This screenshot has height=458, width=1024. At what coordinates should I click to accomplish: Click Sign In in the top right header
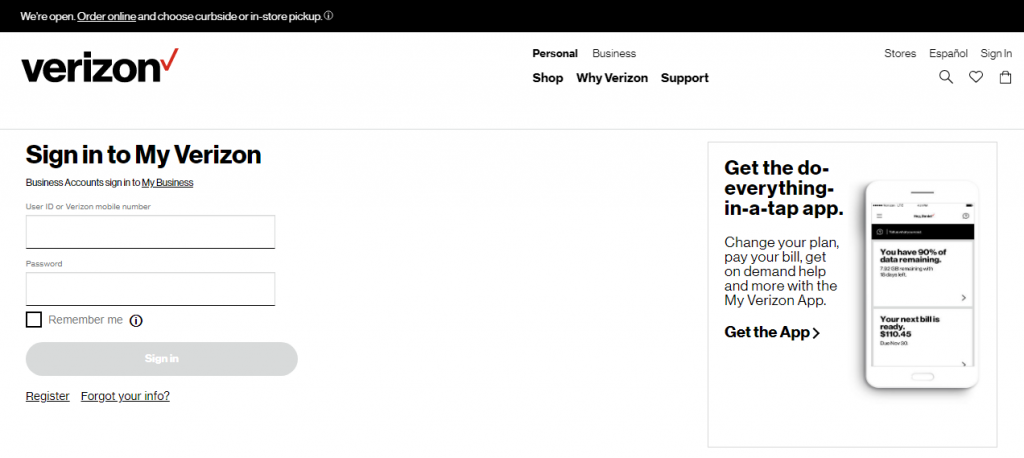(996, 53)
